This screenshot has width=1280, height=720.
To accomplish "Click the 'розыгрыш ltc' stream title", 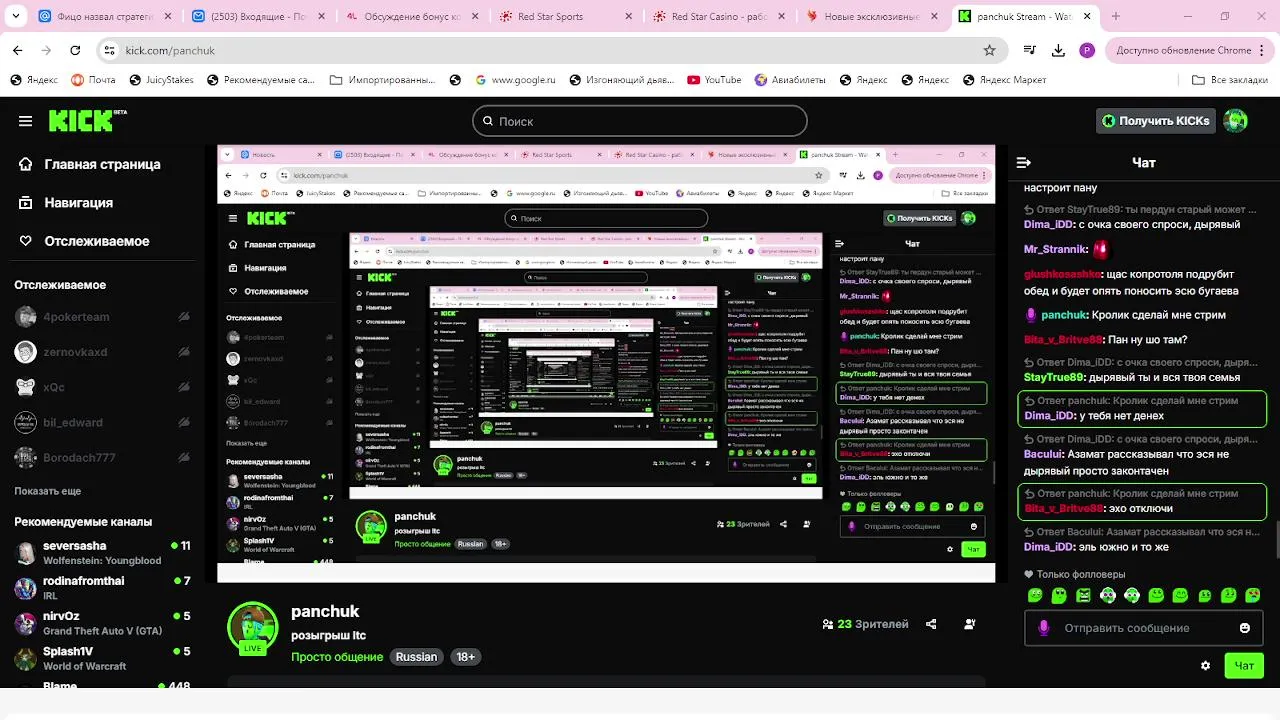I will (x=328, y=635).
